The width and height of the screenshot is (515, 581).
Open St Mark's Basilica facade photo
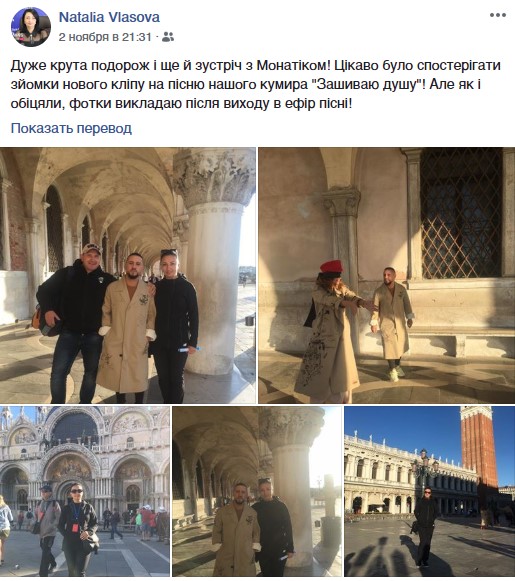coord(85,491)
